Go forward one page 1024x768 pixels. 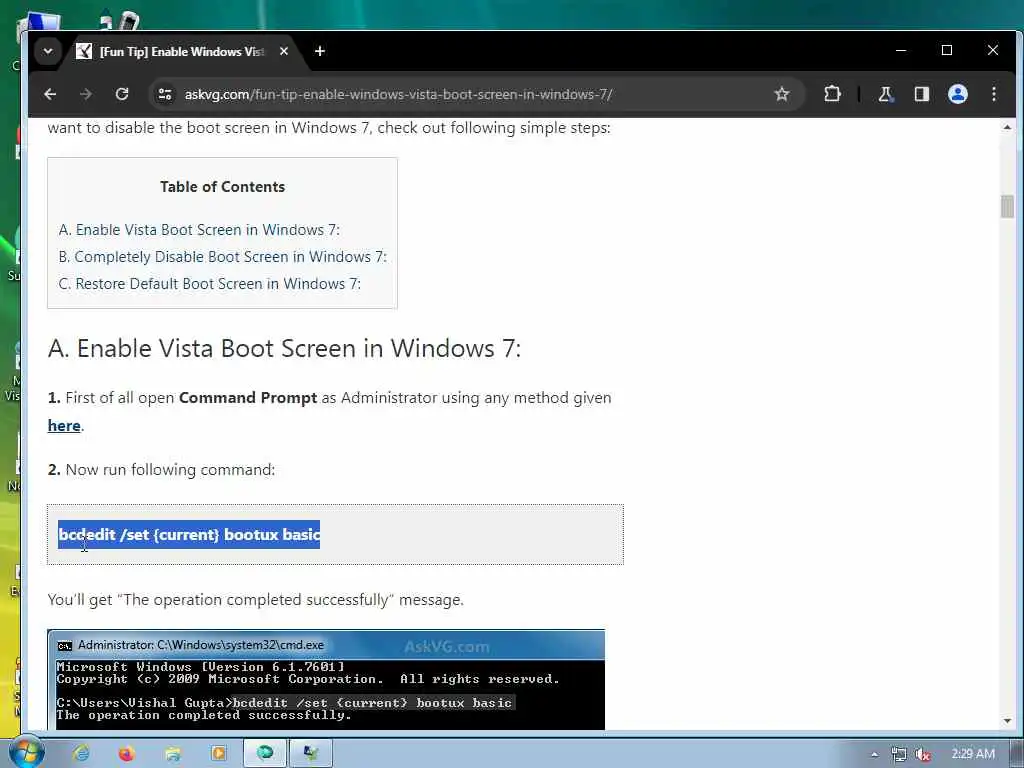(x=86, y=94)
